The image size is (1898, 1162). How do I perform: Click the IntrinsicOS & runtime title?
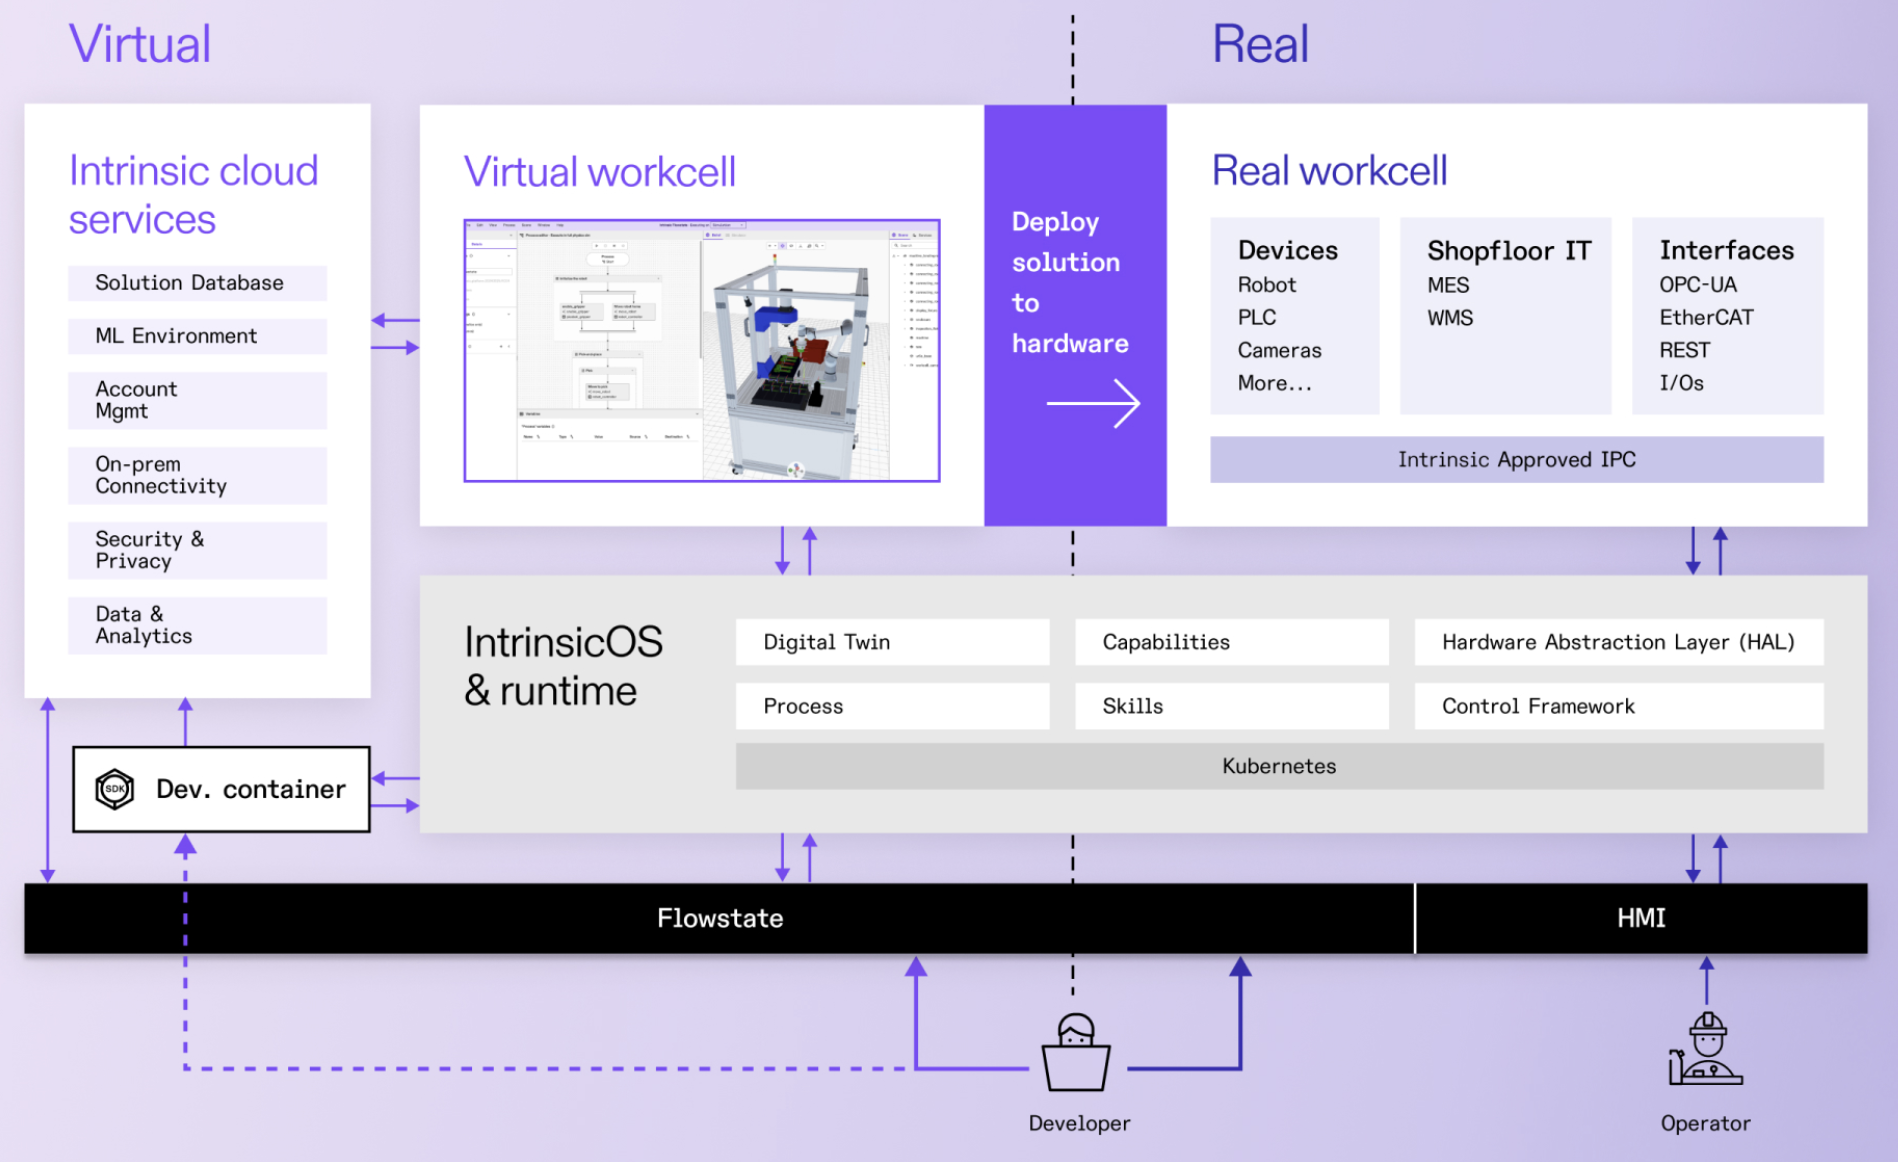563,667
